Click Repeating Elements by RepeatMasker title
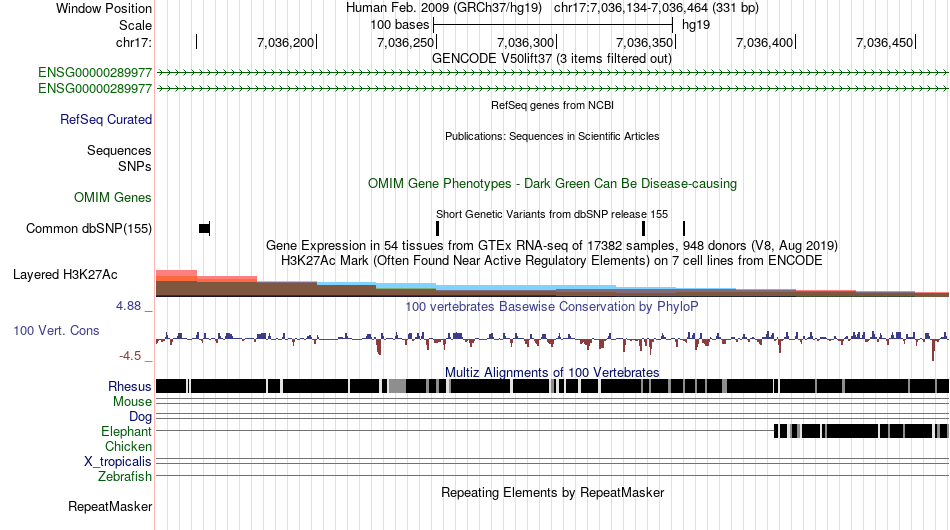Screen dimensions: 950x530 tap(552, 492)
